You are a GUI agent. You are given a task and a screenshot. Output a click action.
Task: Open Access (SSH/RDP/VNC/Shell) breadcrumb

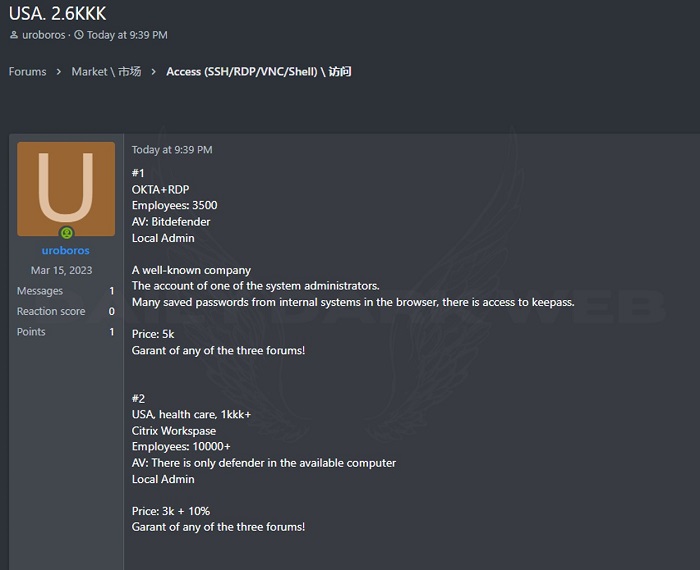click(259, 72)
